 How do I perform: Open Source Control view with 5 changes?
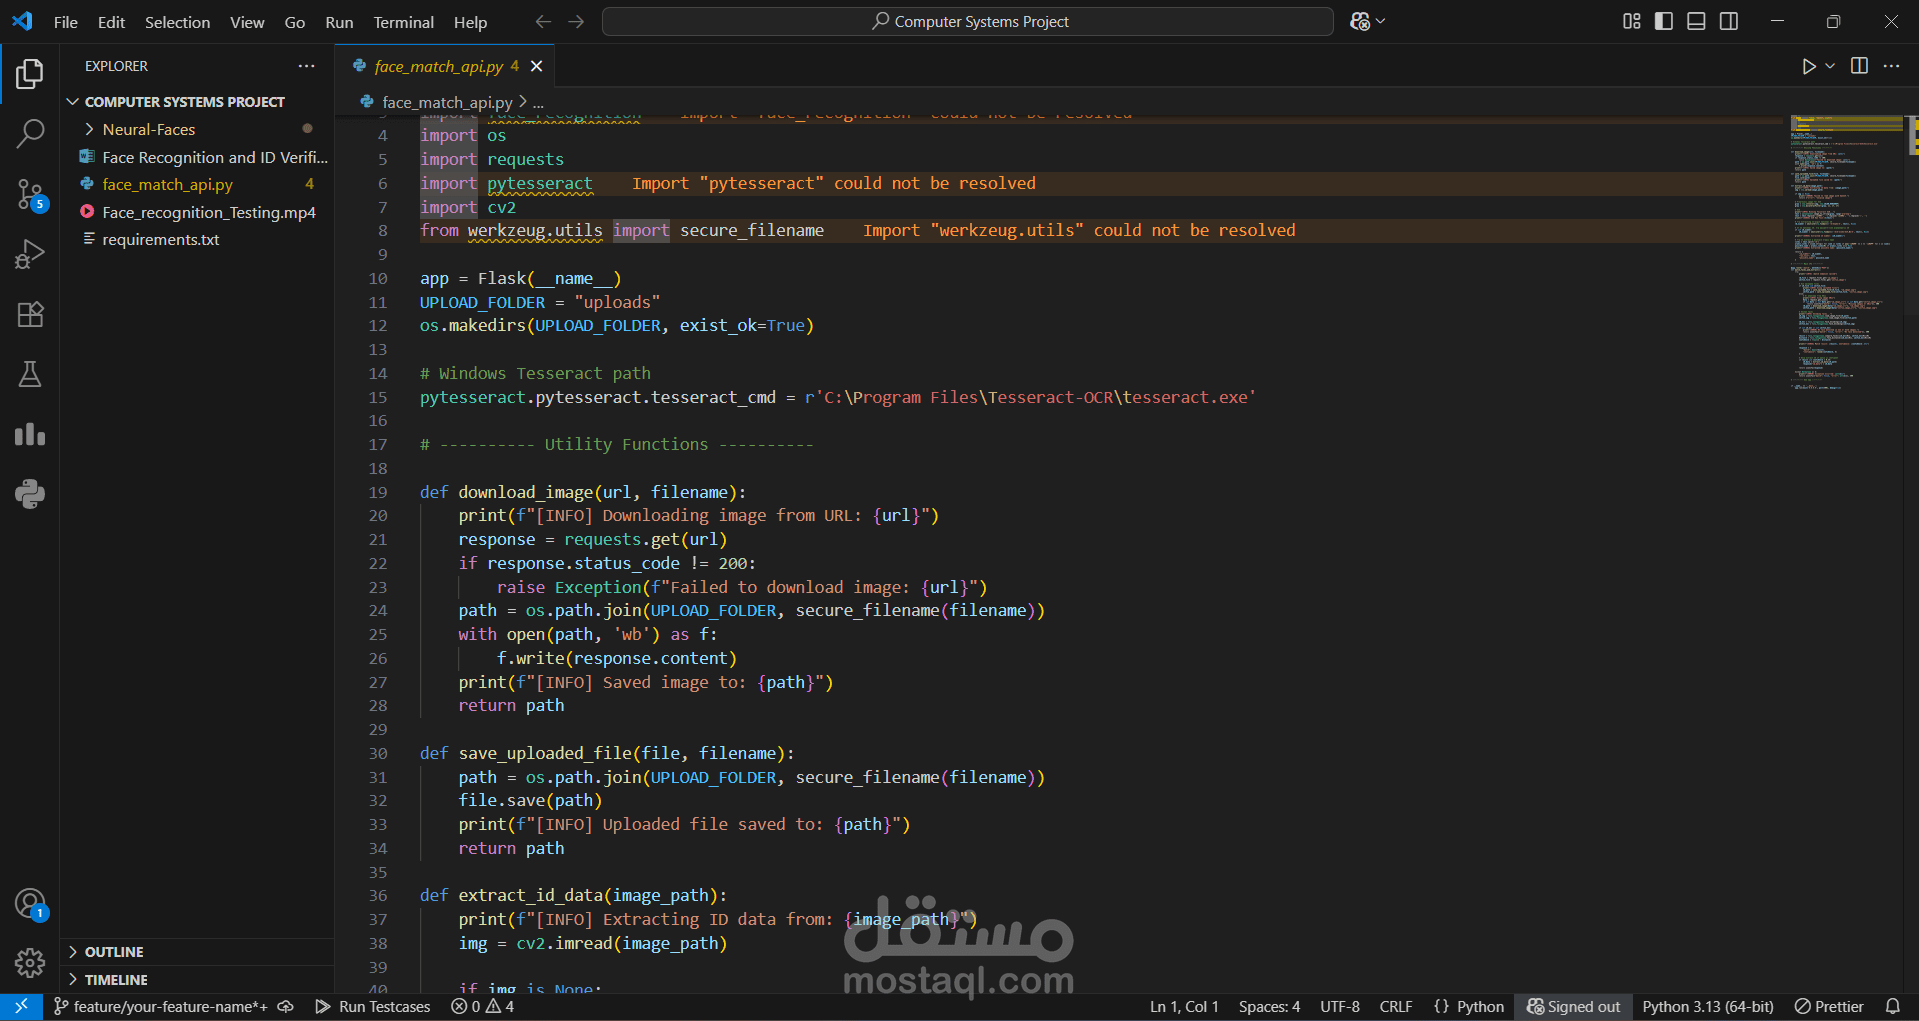[30, 195]
